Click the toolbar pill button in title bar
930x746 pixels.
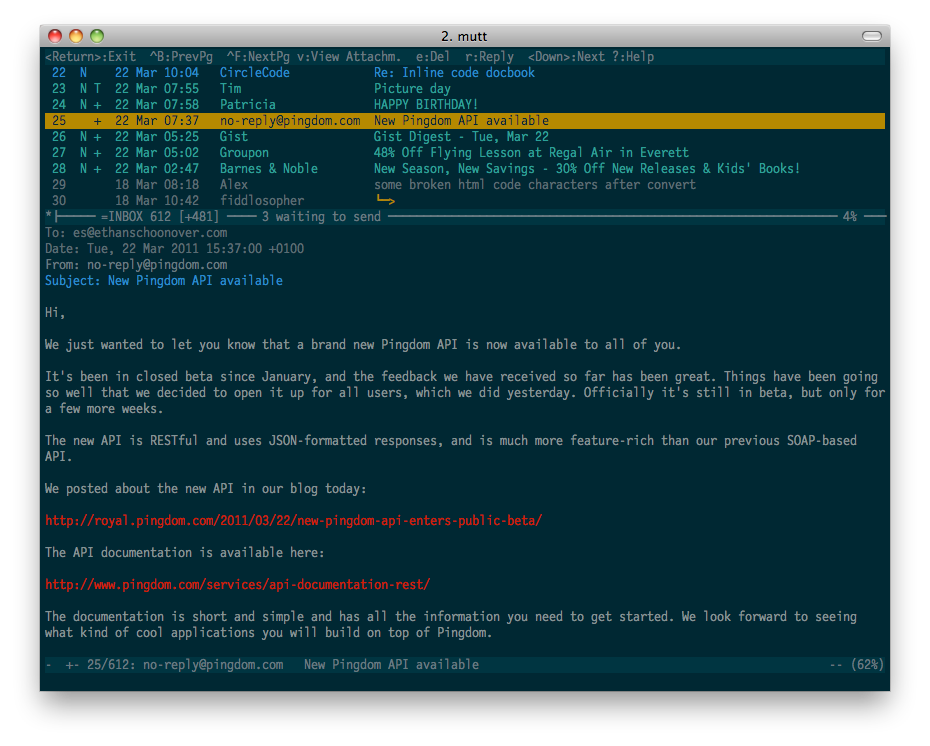click(872, 36)
